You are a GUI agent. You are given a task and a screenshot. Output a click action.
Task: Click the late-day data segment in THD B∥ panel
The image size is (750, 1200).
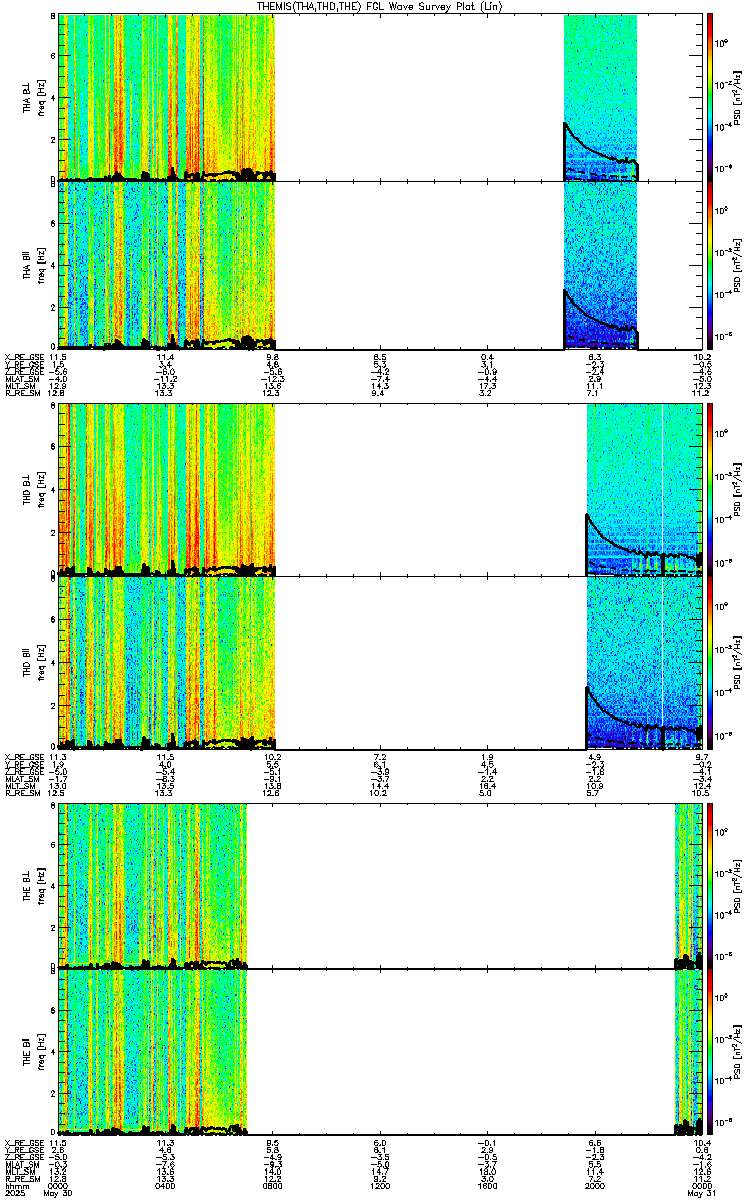pyautogui.click(x=643, y=665)
